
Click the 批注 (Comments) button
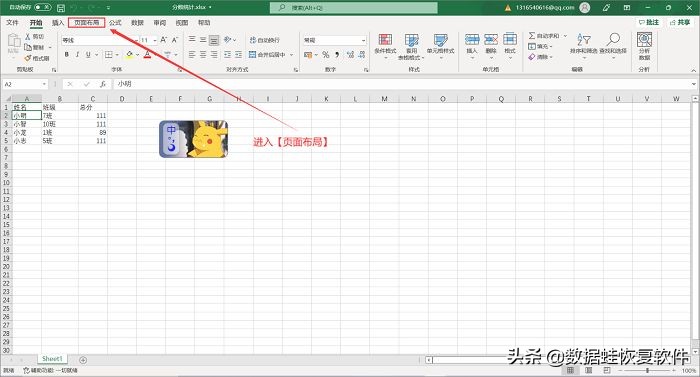click(x=649, y=22)
